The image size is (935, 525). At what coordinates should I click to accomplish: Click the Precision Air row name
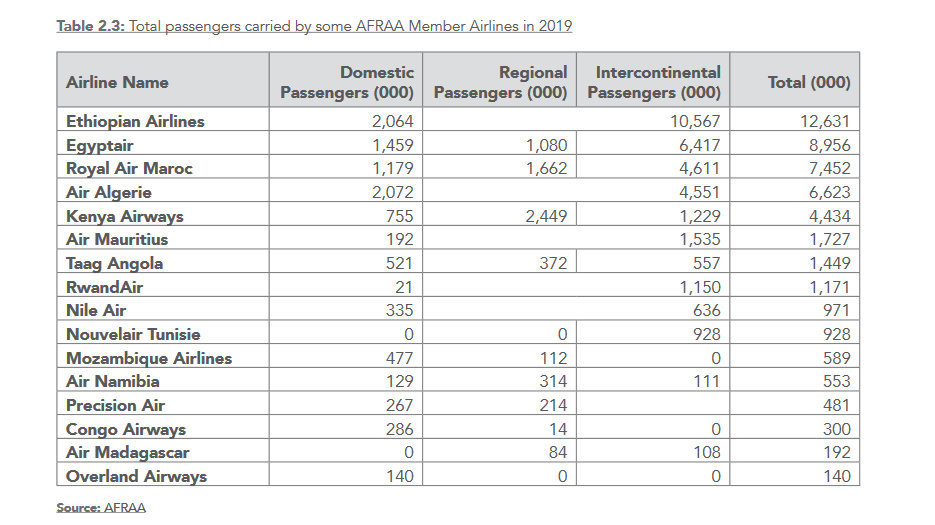click(x=115, y=405)
